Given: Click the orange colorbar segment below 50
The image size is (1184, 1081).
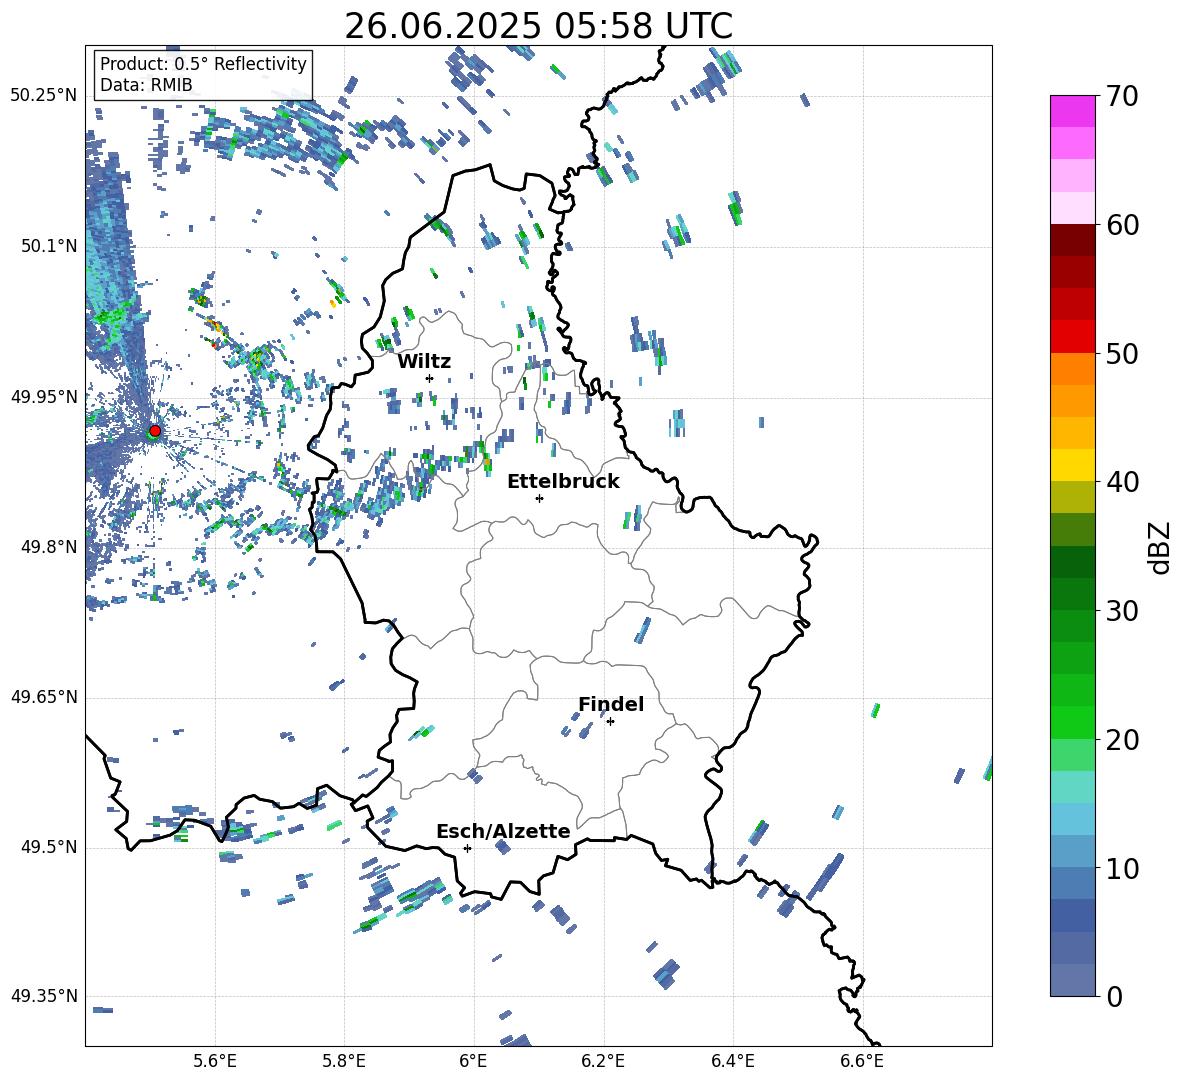Looking at the screenshot, I should pyautogui.click(x=1073, y=369).
